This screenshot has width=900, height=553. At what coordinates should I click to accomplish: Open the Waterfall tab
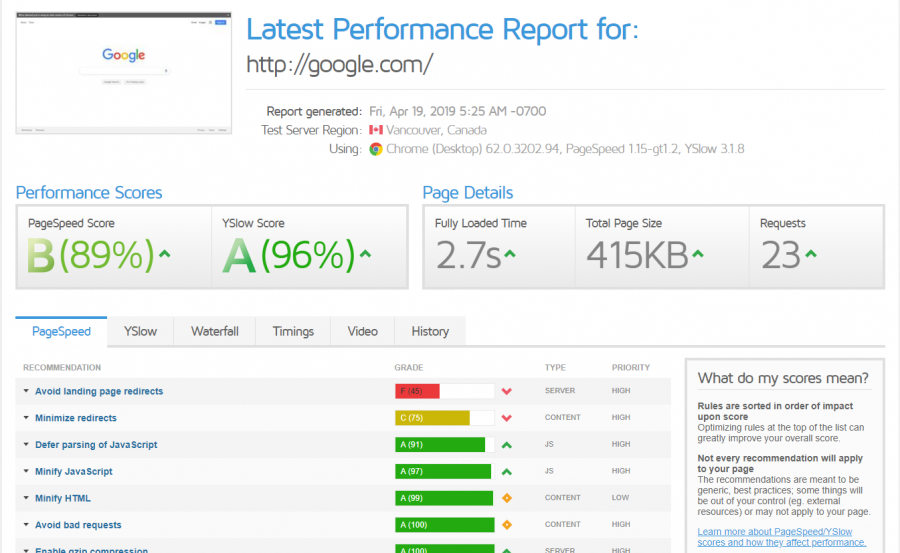point(215,331)
